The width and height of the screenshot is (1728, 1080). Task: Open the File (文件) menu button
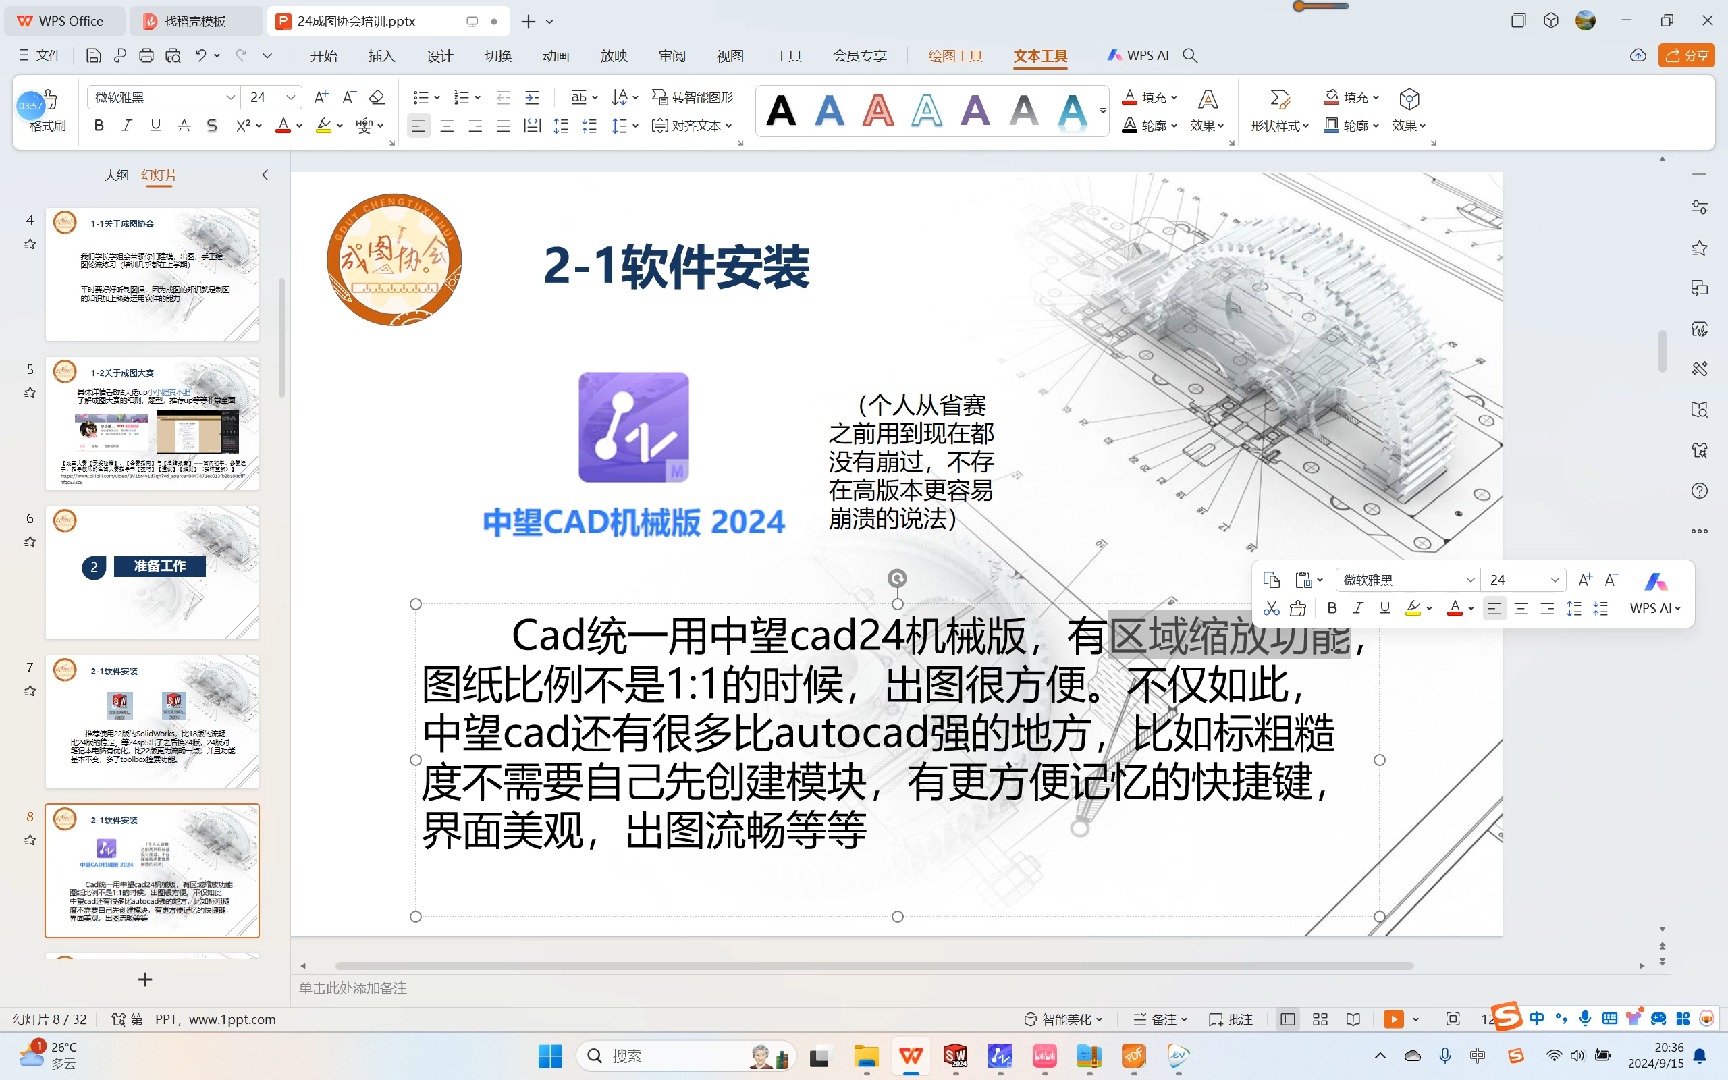[x=39, y=56]
